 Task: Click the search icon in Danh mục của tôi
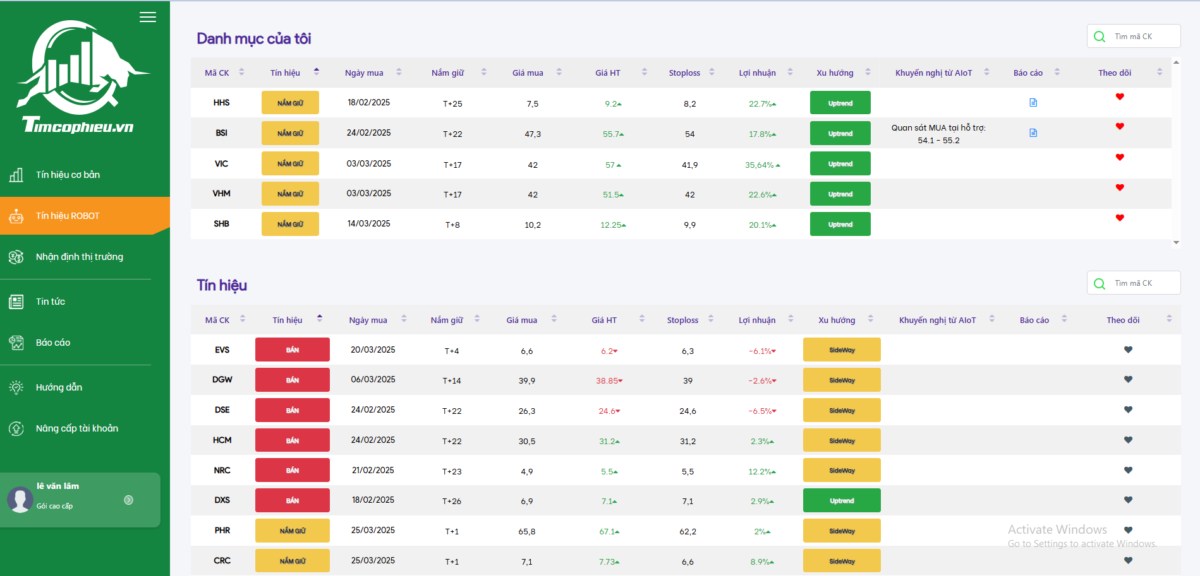[1100, 36]
